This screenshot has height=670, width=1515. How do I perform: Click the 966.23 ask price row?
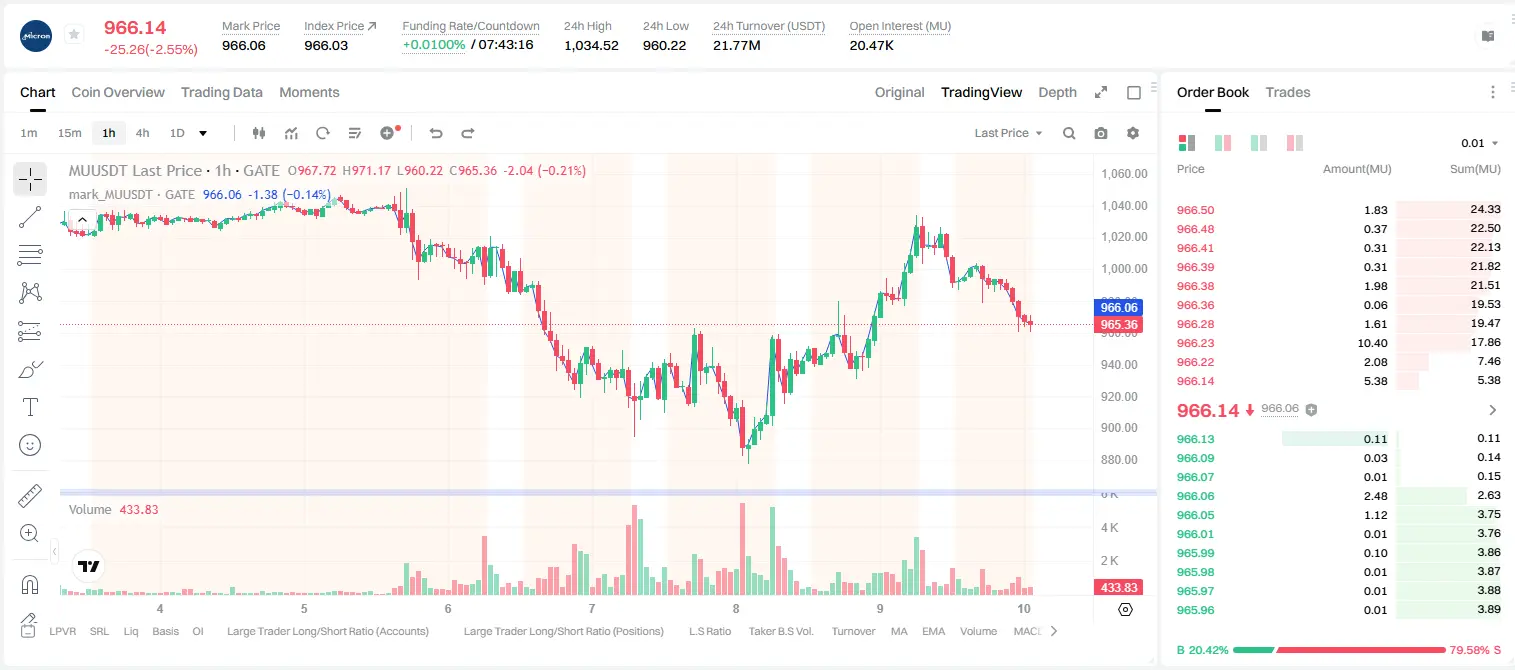(1339, 343)
